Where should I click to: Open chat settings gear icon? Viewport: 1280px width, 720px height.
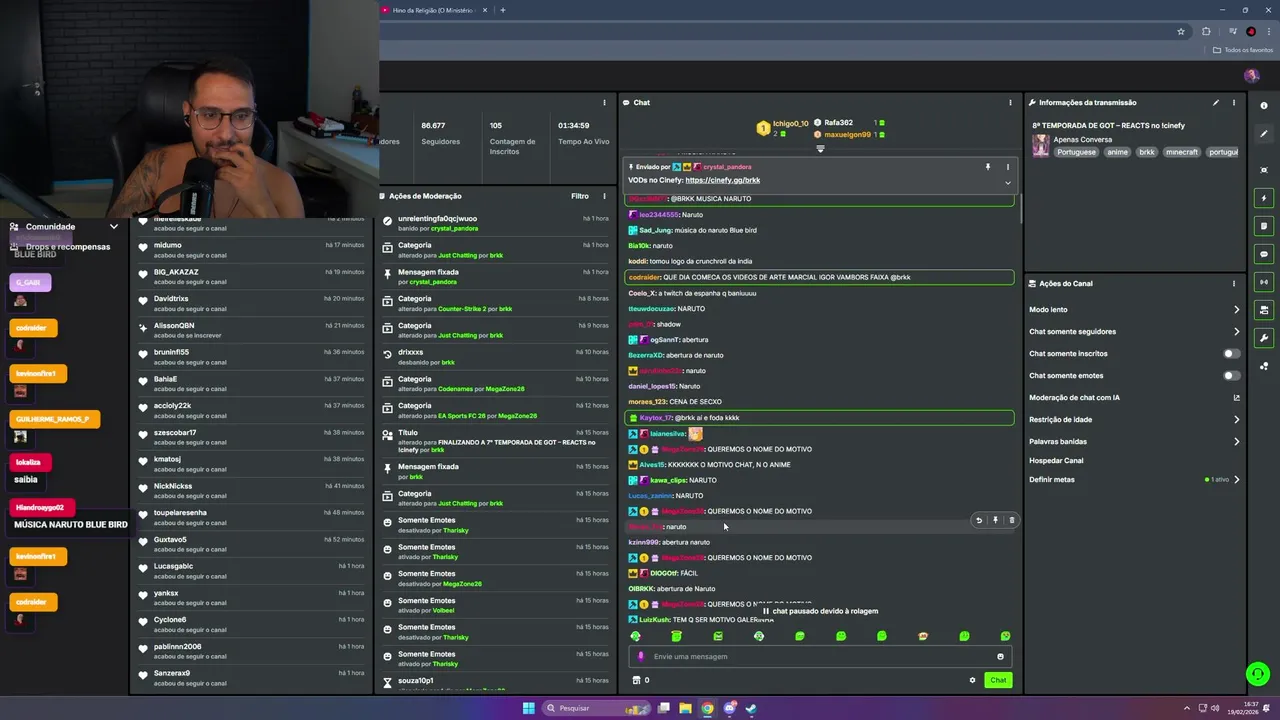[x=972, y=680]
